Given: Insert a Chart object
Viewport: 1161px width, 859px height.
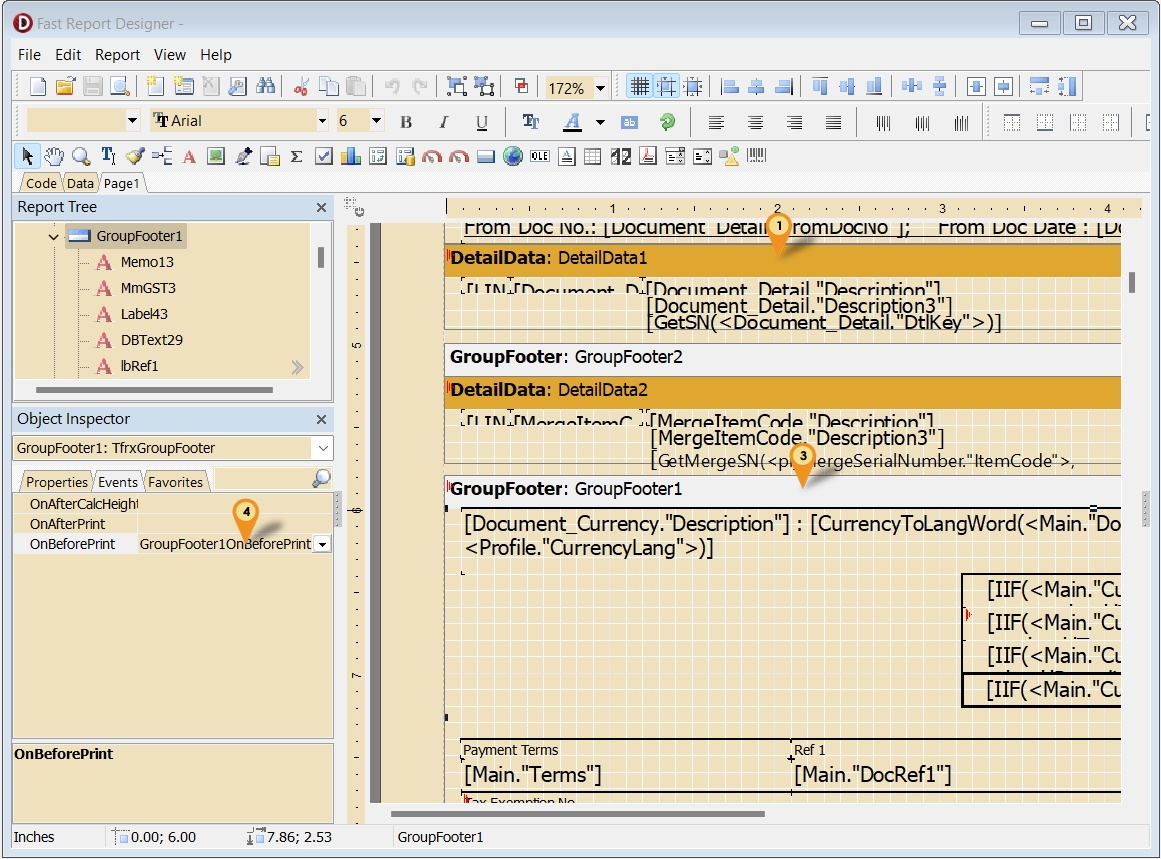Looking at the screenshot, I should click(350, 155).
